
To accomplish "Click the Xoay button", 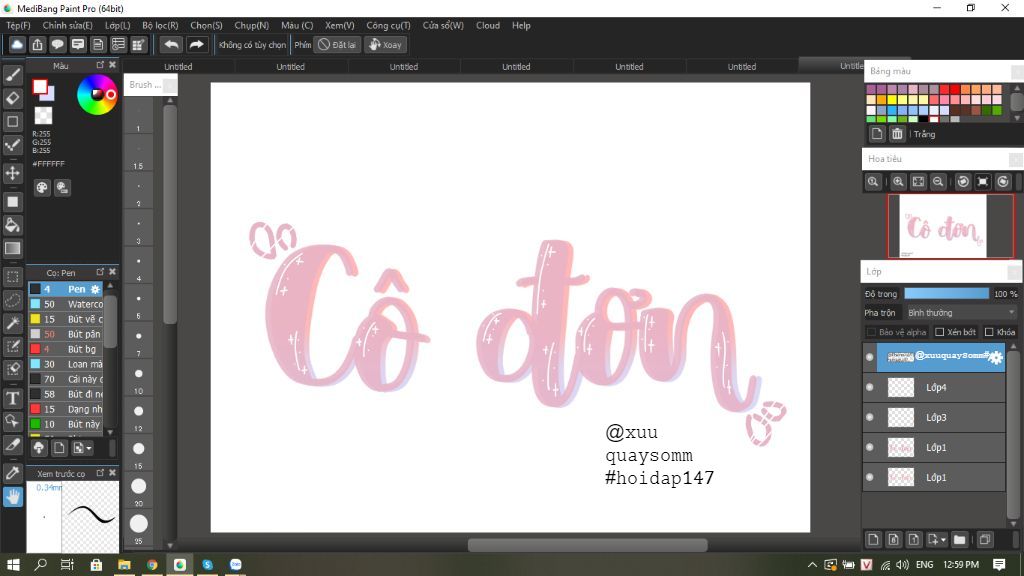I will [385, 44].
